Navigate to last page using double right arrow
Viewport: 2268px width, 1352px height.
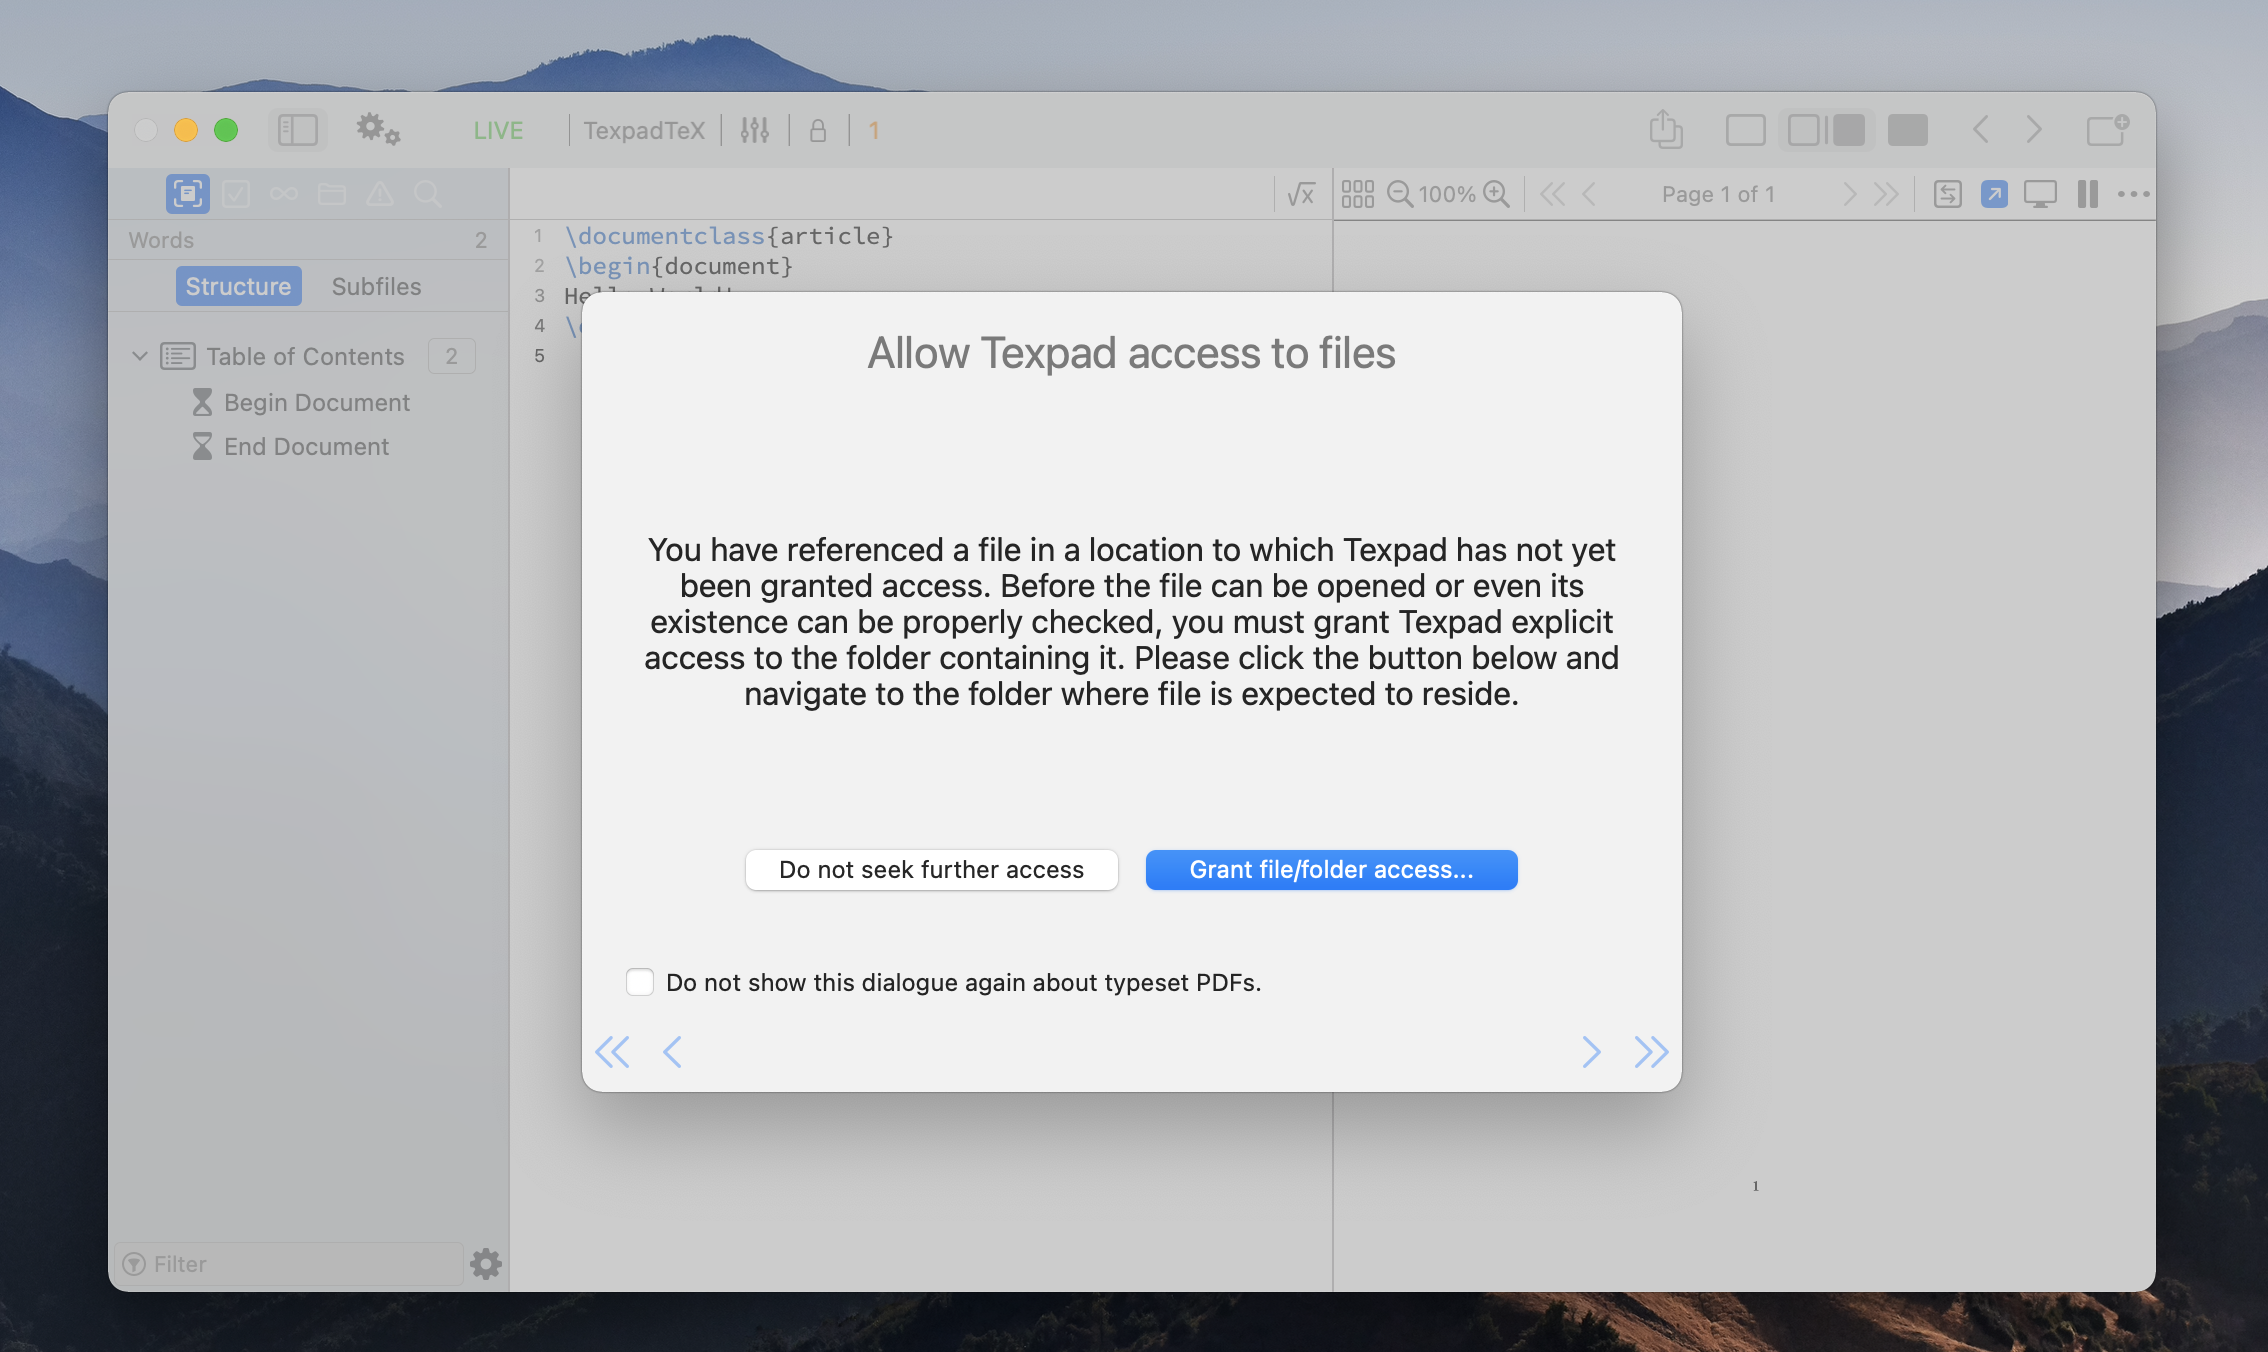pos(1650,1049)
